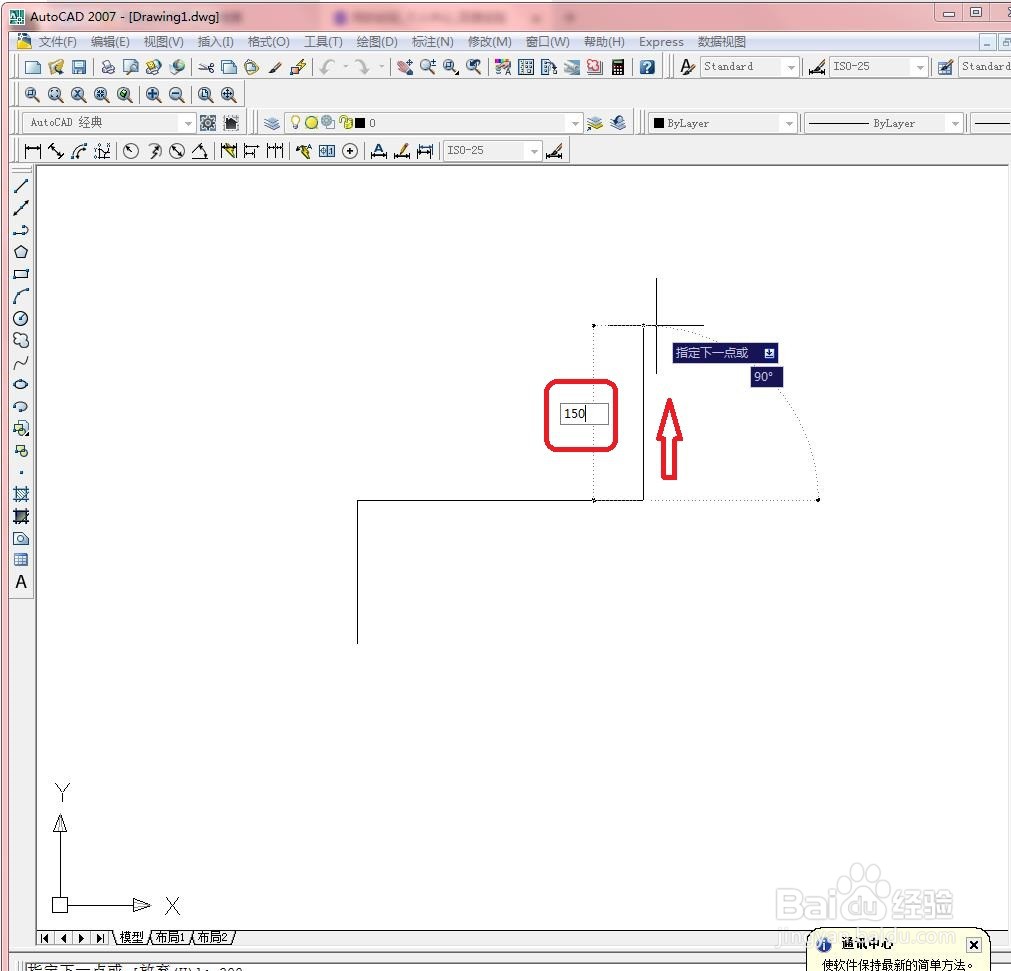Click the Center Mark dimension tool

point(349,151)
